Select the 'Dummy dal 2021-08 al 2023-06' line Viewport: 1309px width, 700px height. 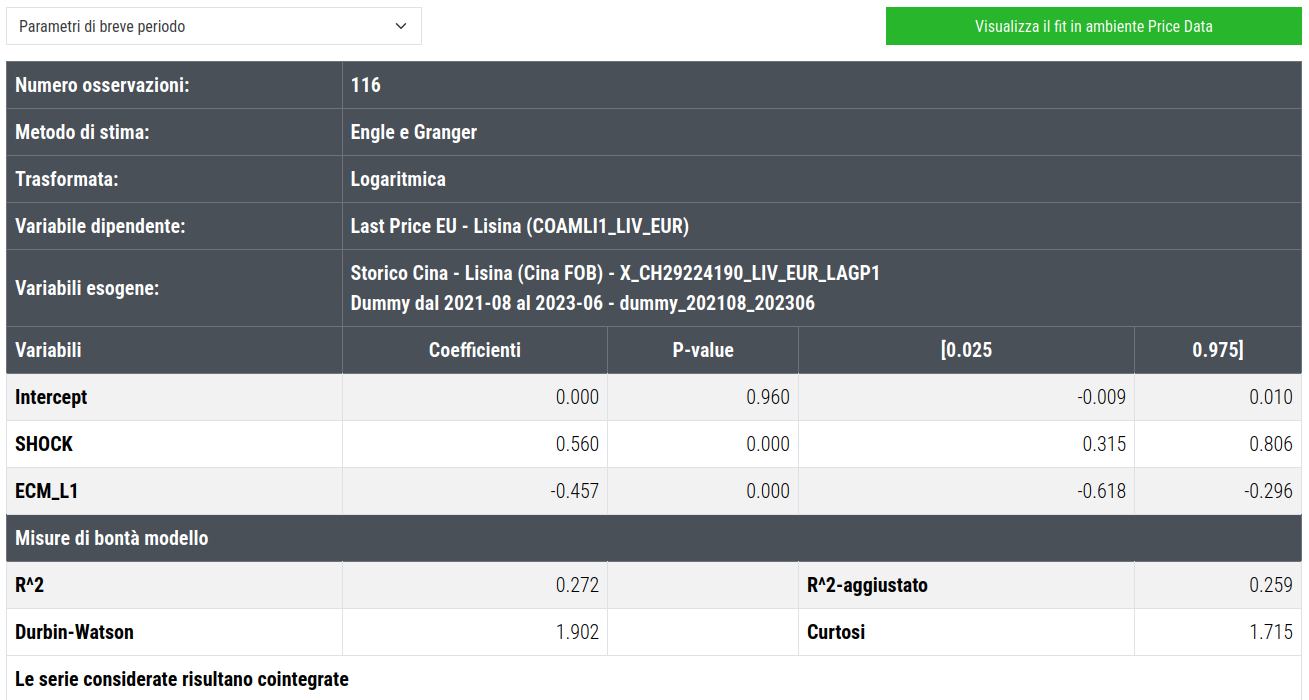coord(583,303)
